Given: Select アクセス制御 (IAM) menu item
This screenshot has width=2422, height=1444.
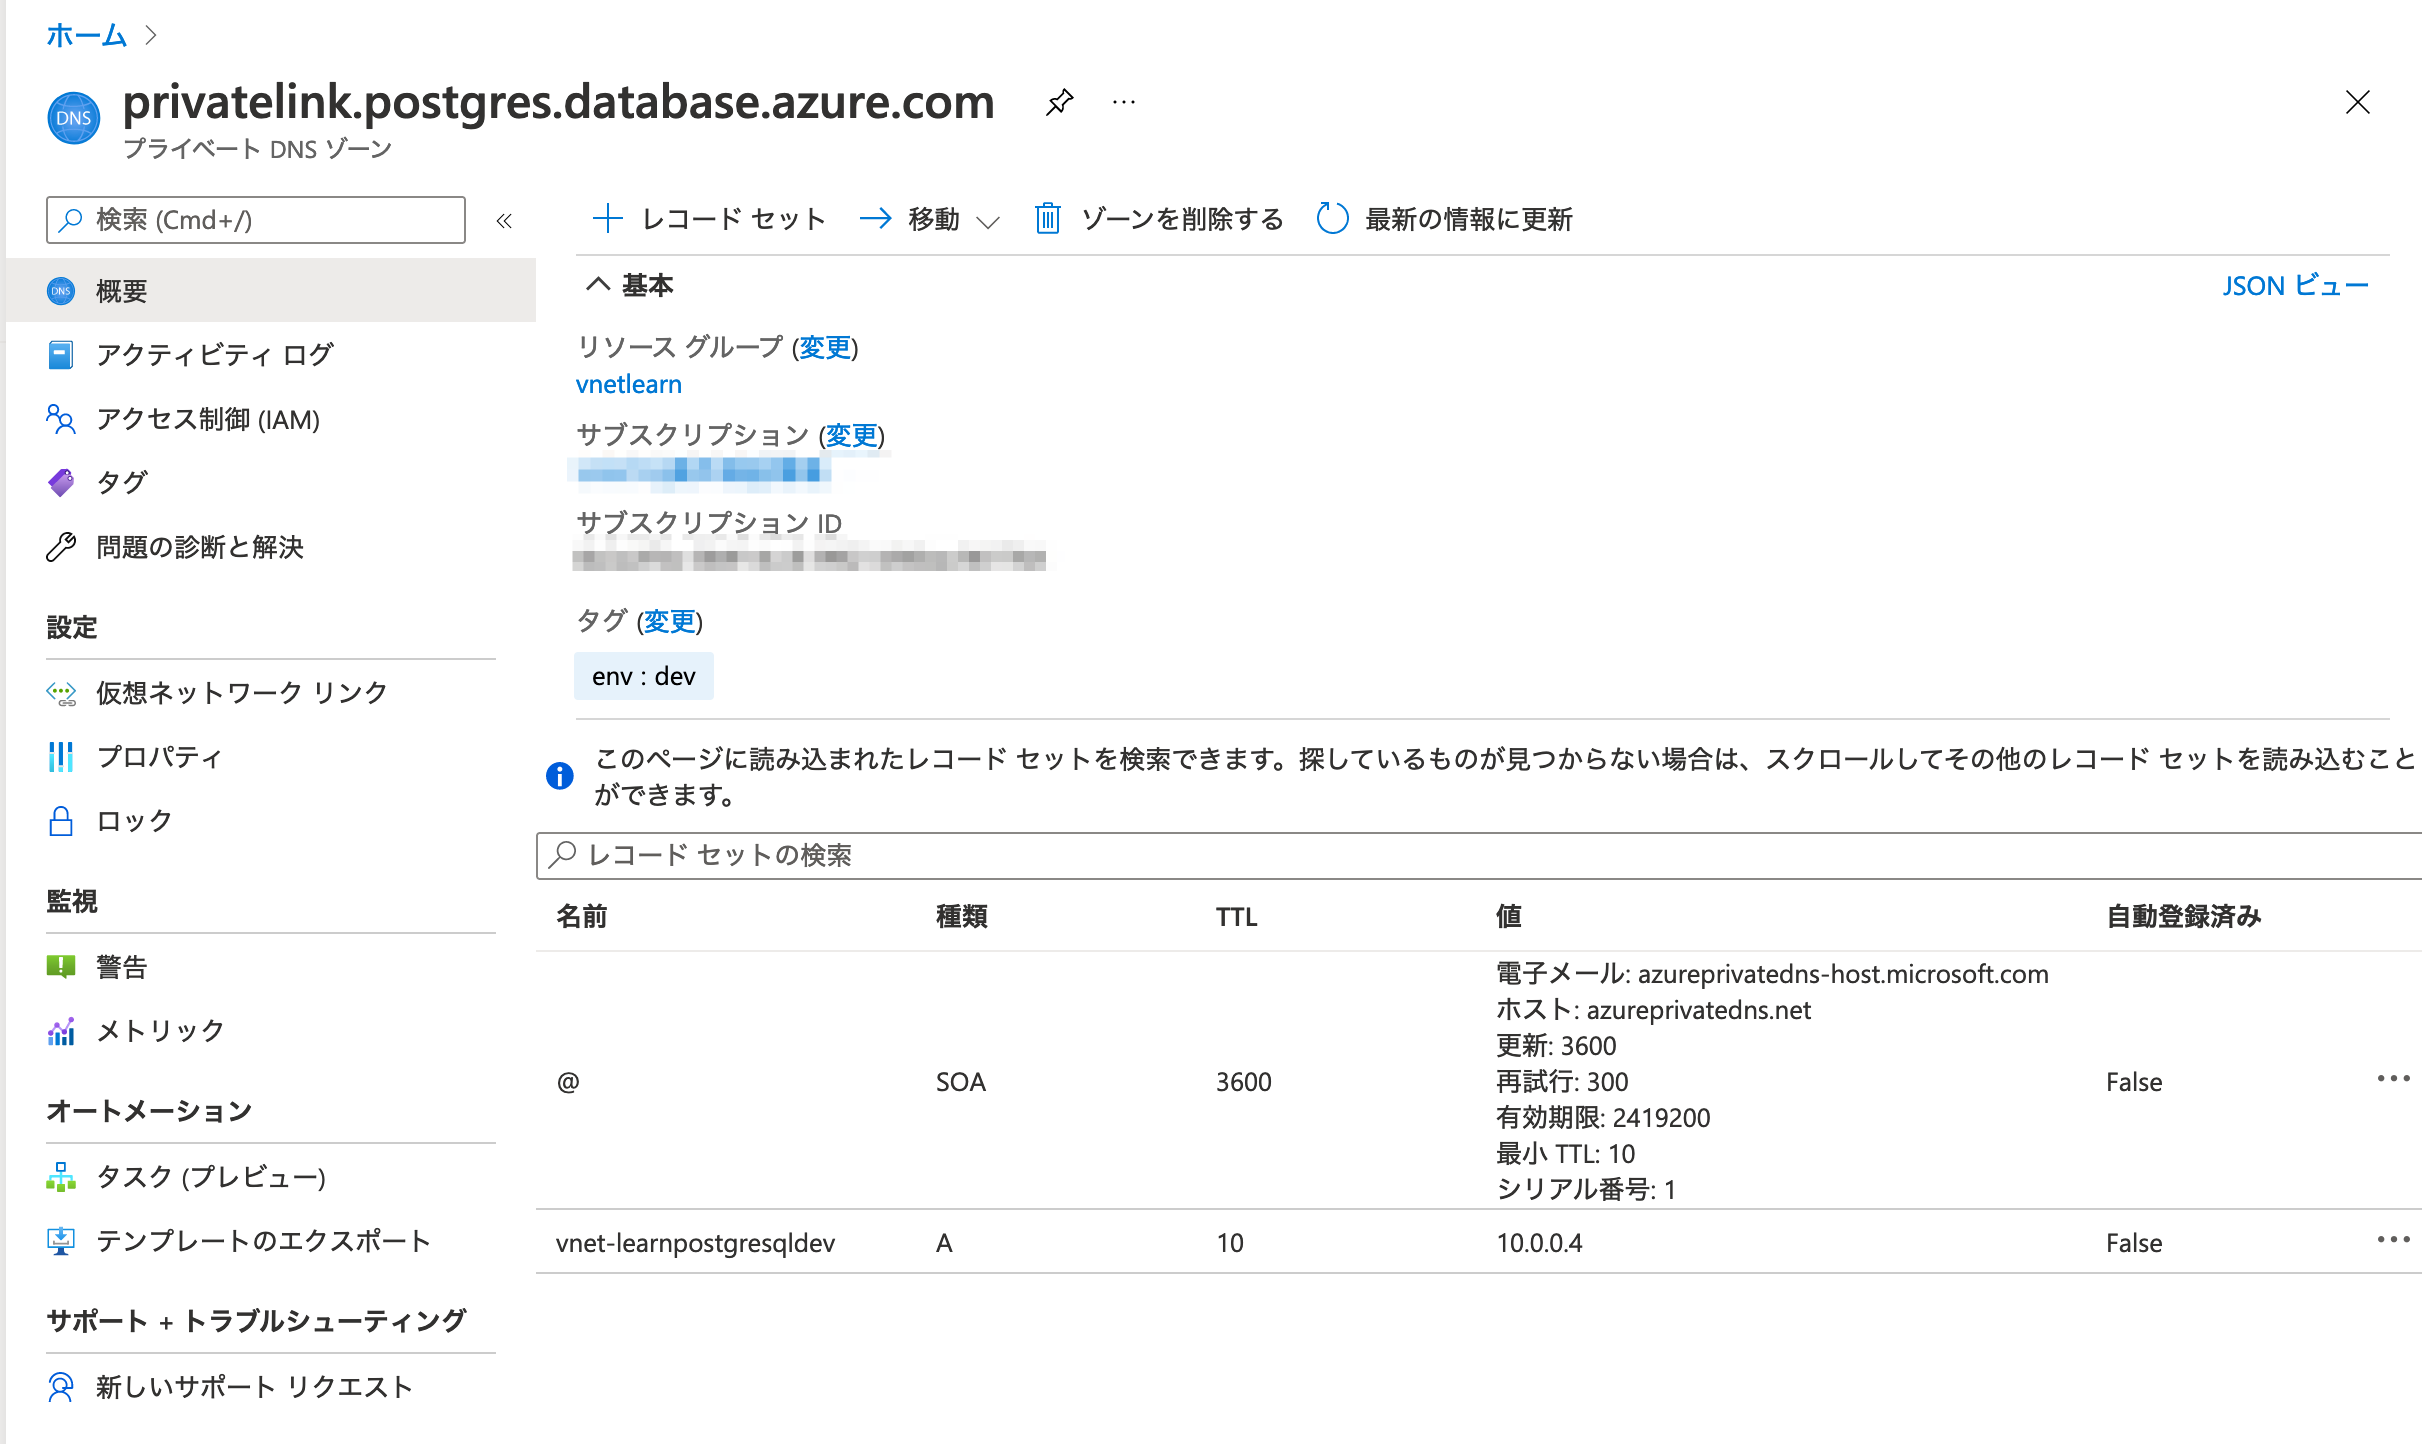Looking at the screenshot, I should [x=207, y=419].
